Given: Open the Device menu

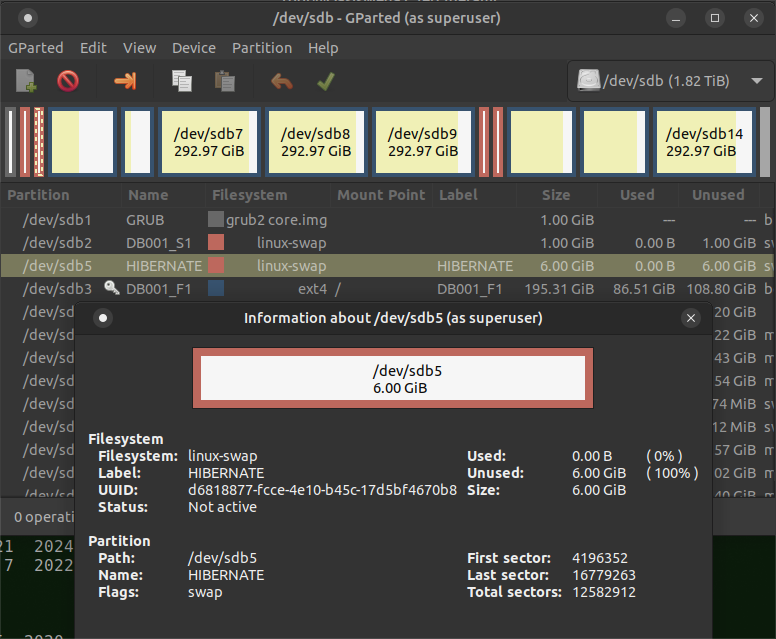Looking at the screenshot, I should pos(193,48).
